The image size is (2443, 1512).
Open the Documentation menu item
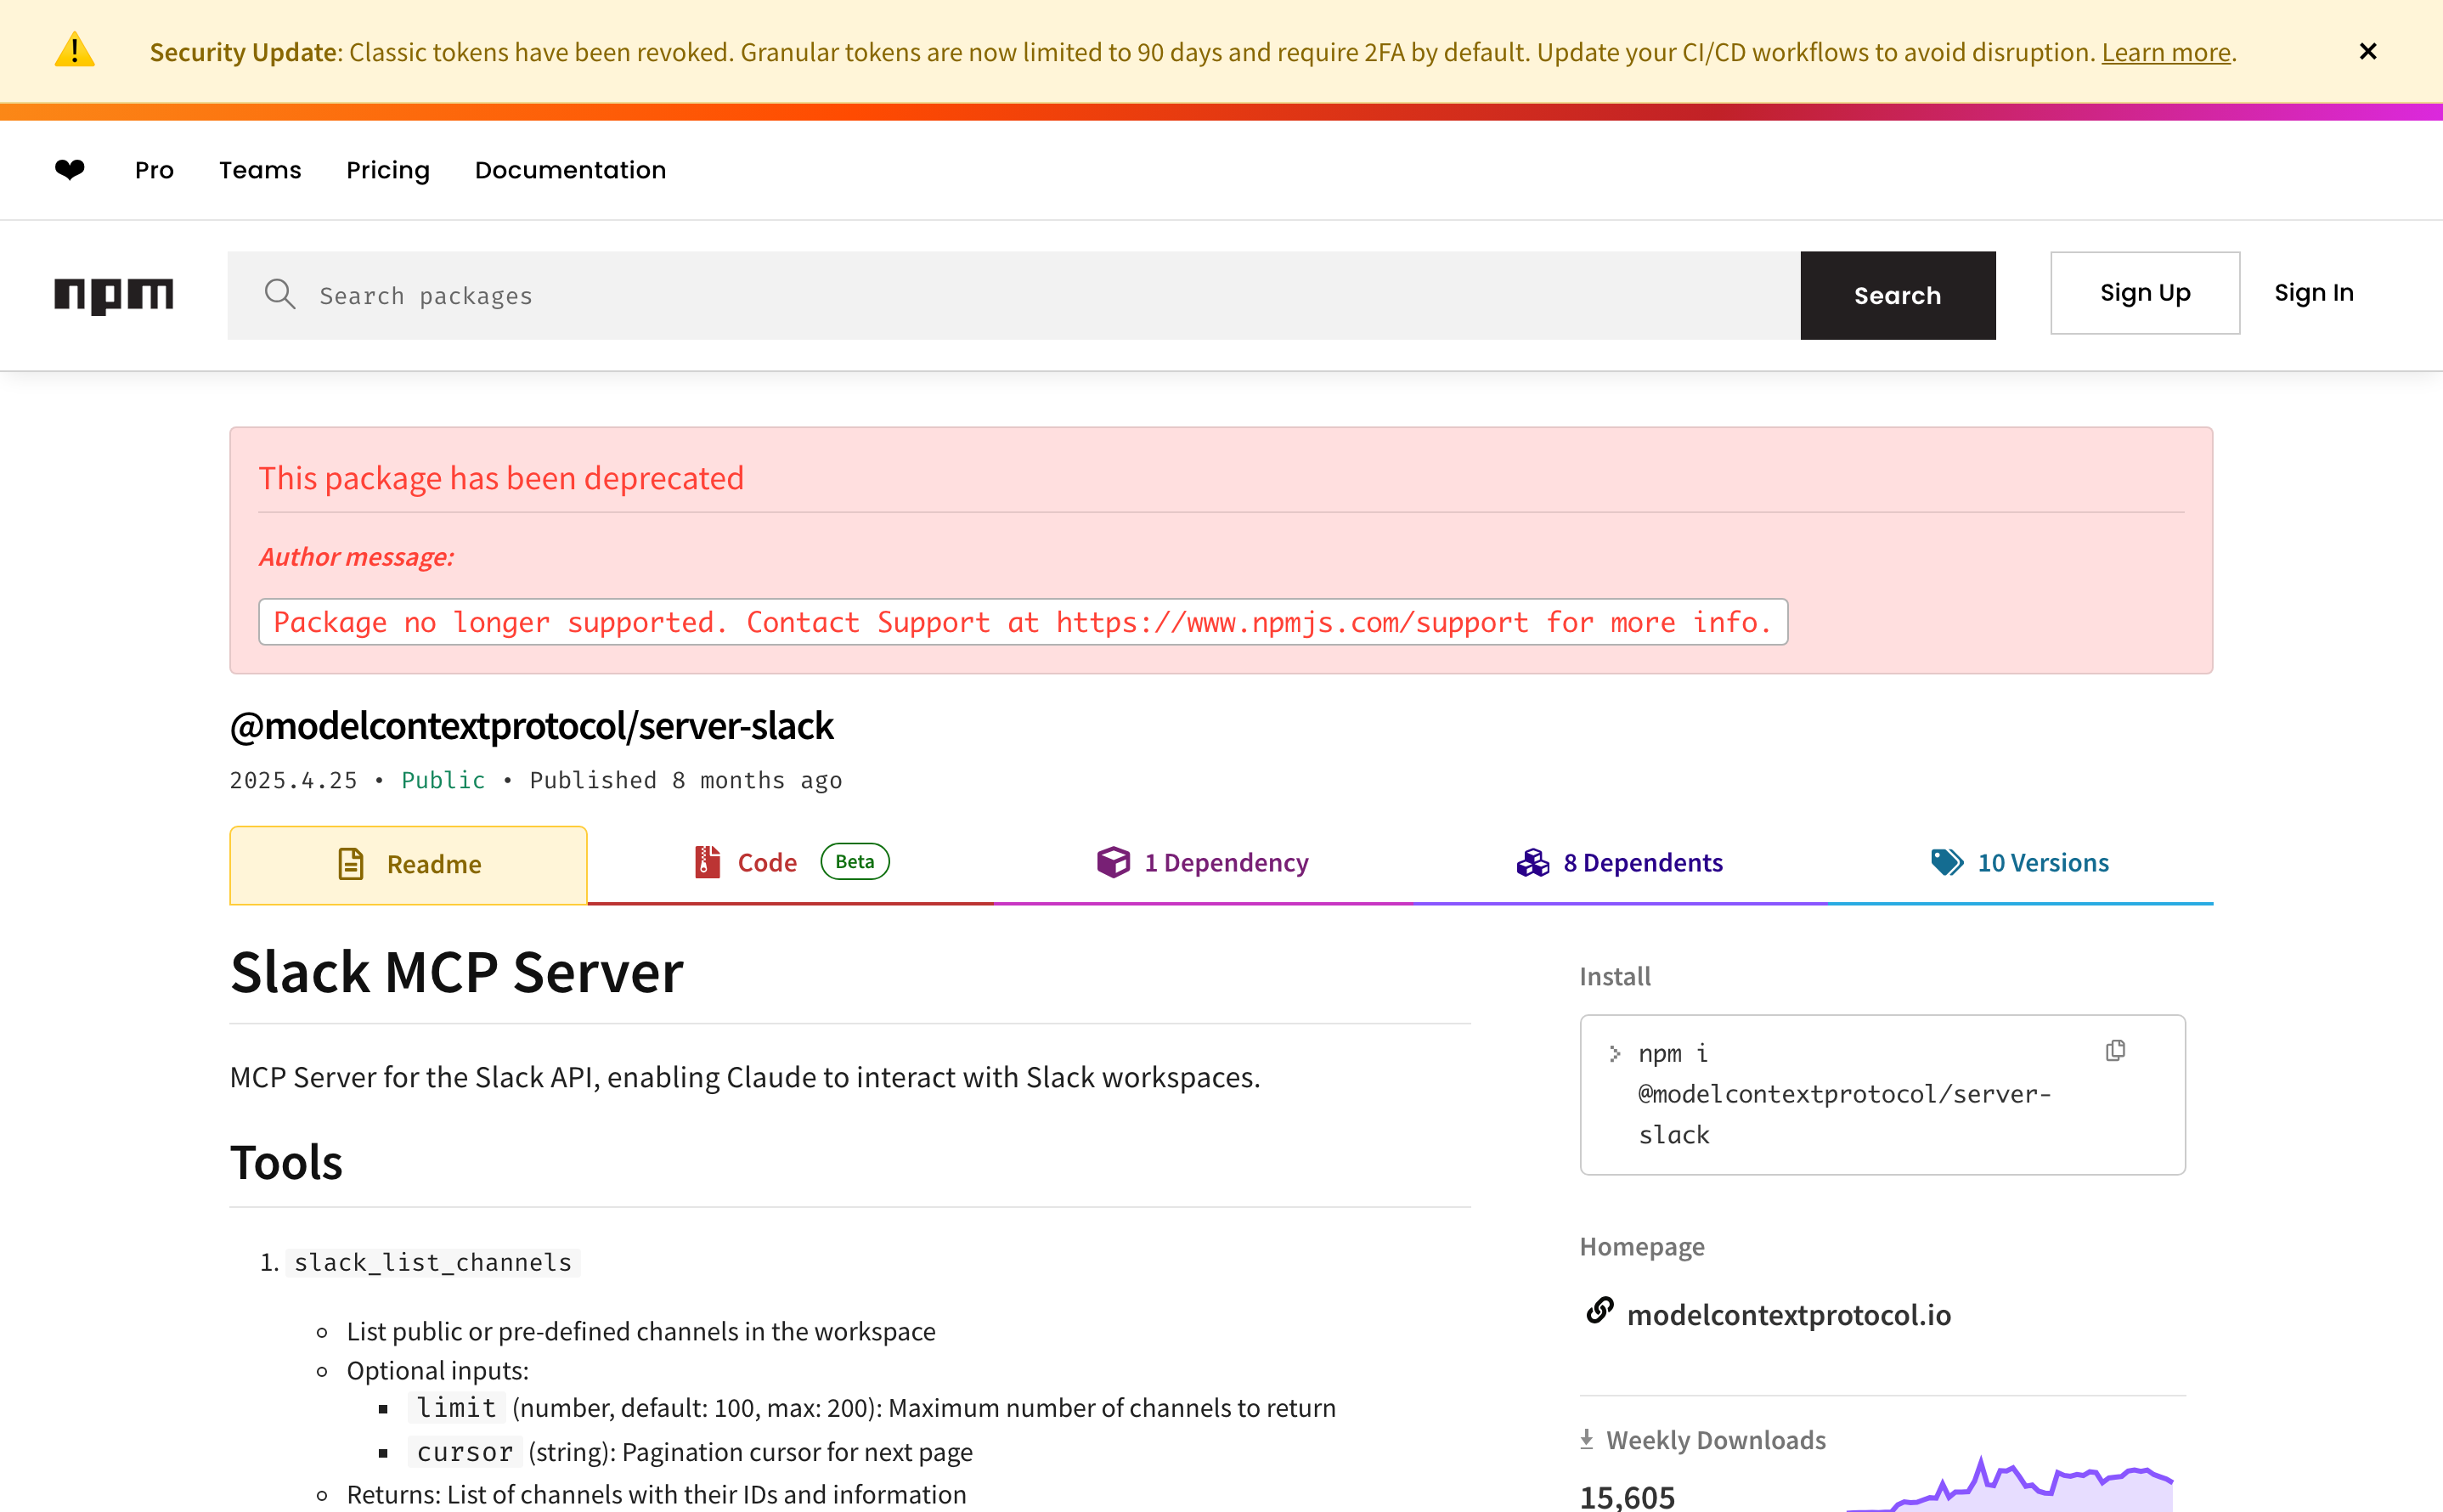(x=570, y=170)
